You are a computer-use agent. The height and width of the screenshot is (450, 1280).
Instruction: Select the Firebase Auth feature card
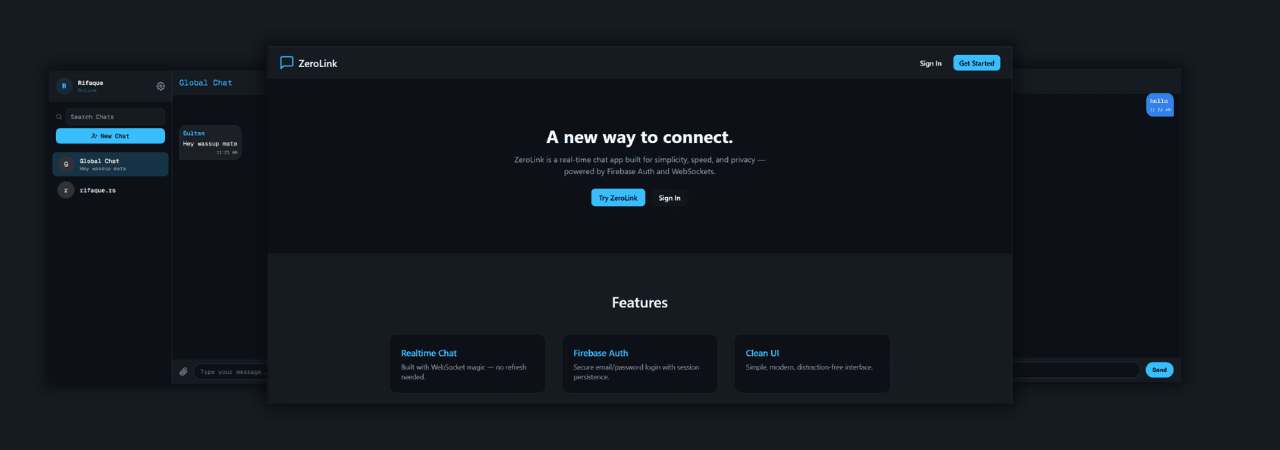click(x=639, y=364)
